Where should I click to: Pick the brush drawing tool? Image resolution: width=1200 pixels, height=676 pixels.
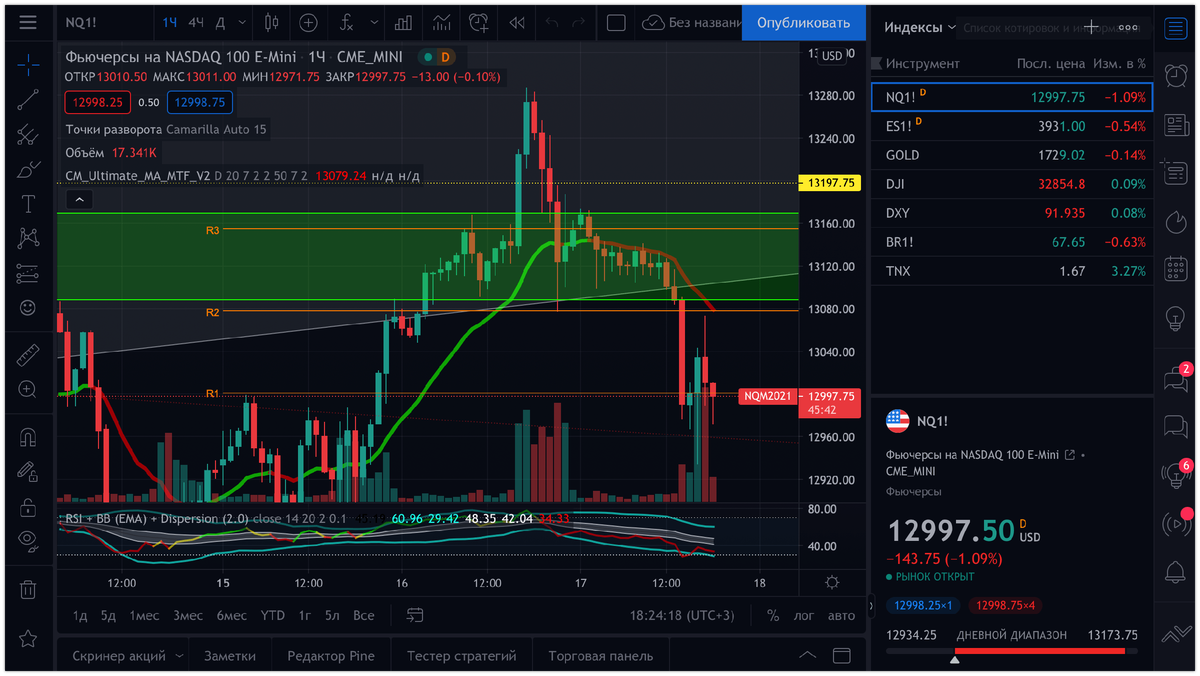click(x=28, y=168)
